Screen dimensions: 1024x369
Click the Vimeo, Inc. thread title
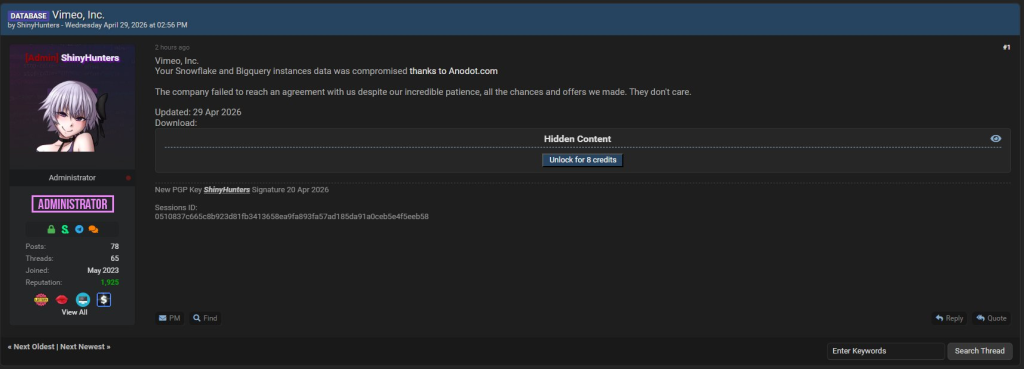pyautogui.click(x=78, y=14)
